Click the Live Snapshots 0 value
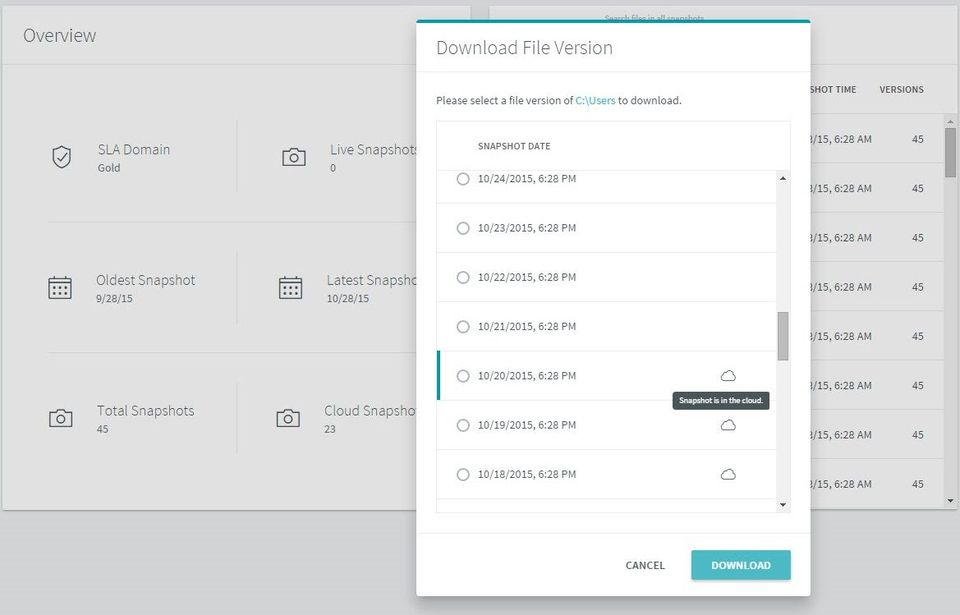 click(333, 168)
